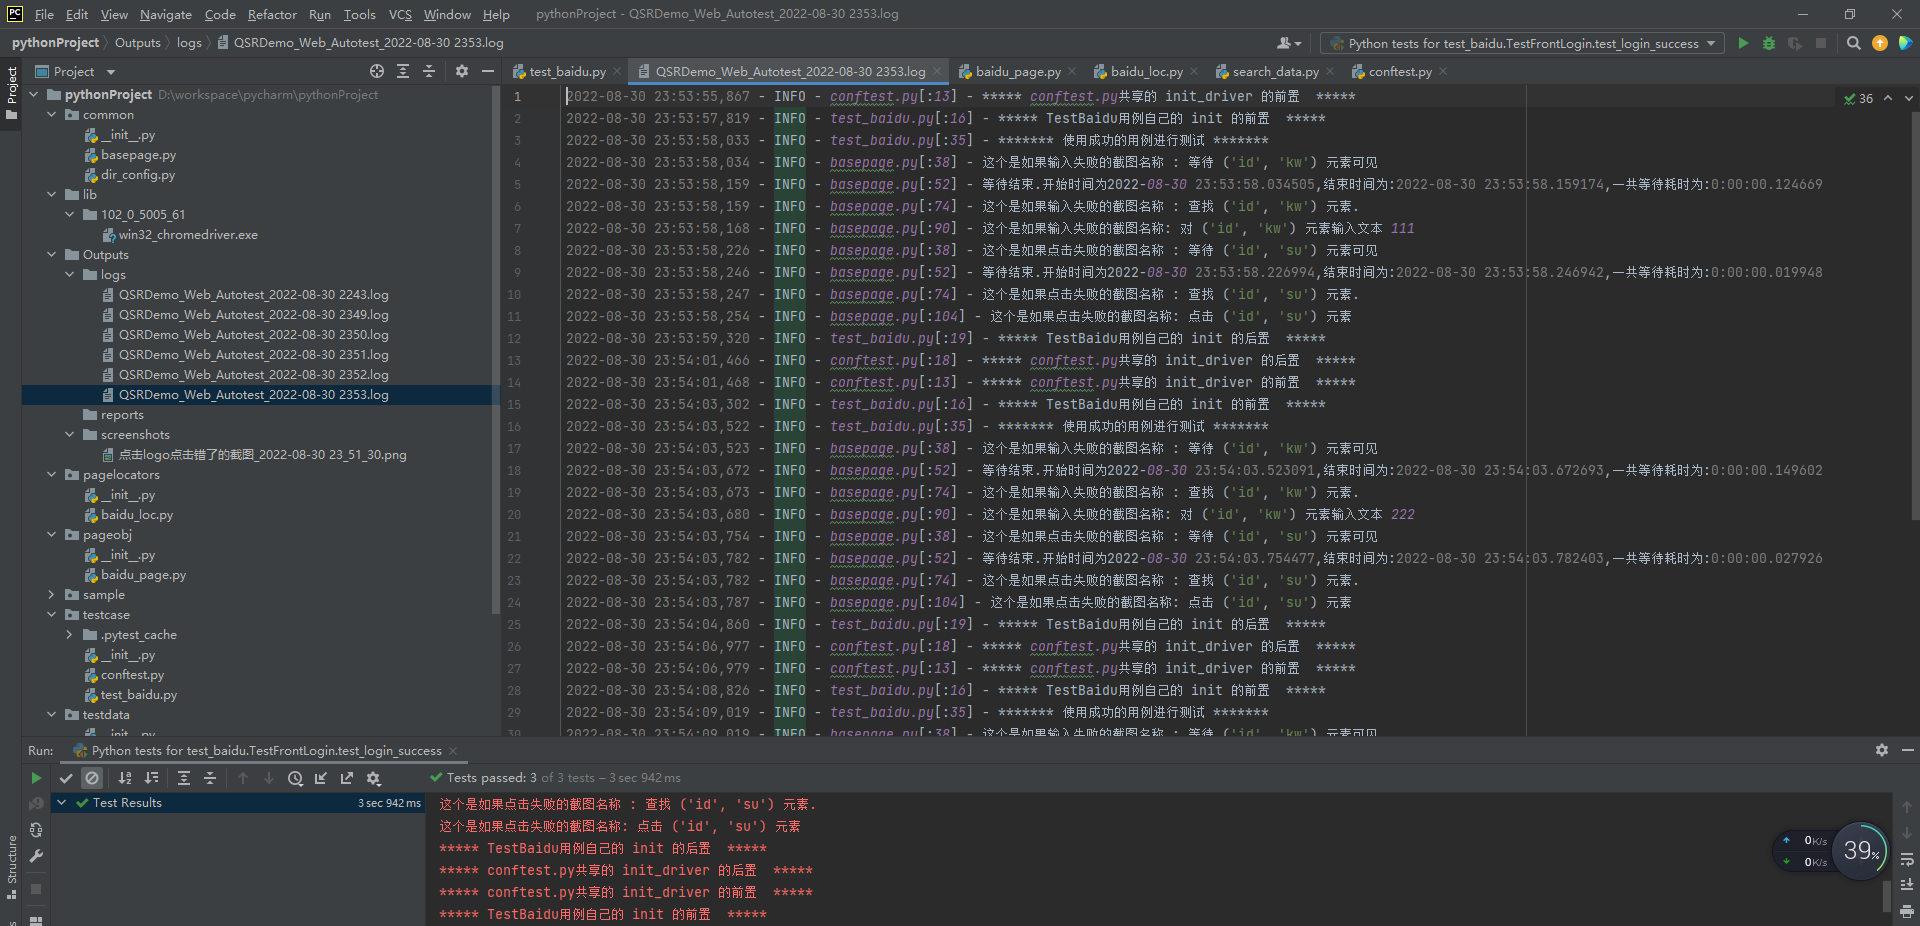
Task: Collapse the Test Results node
Action: [62, 803]
